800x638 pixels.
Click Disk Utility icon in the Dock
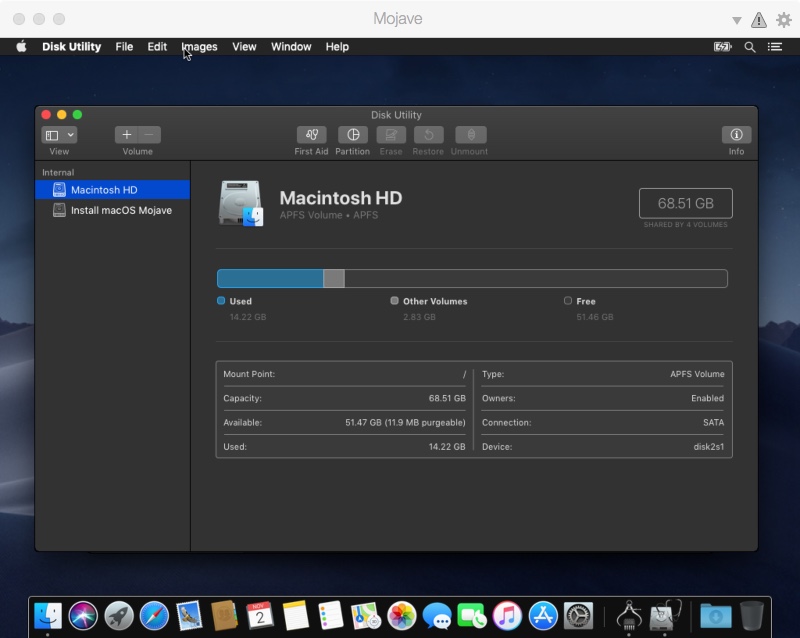coord(665,616)
